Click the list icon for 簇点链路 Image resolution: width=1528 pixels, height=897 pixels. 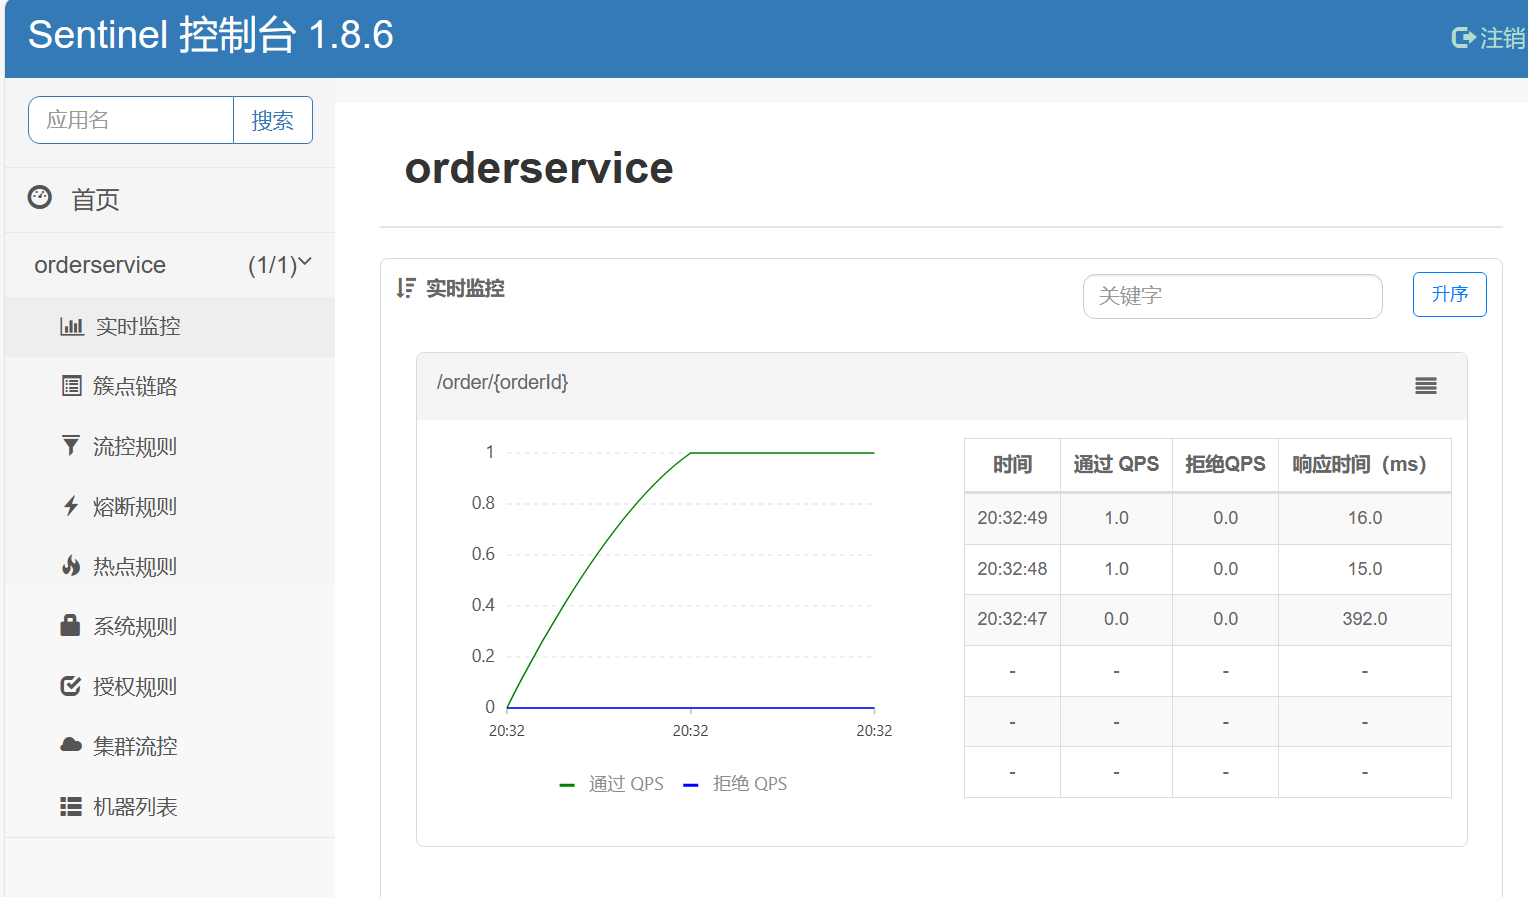72,386
